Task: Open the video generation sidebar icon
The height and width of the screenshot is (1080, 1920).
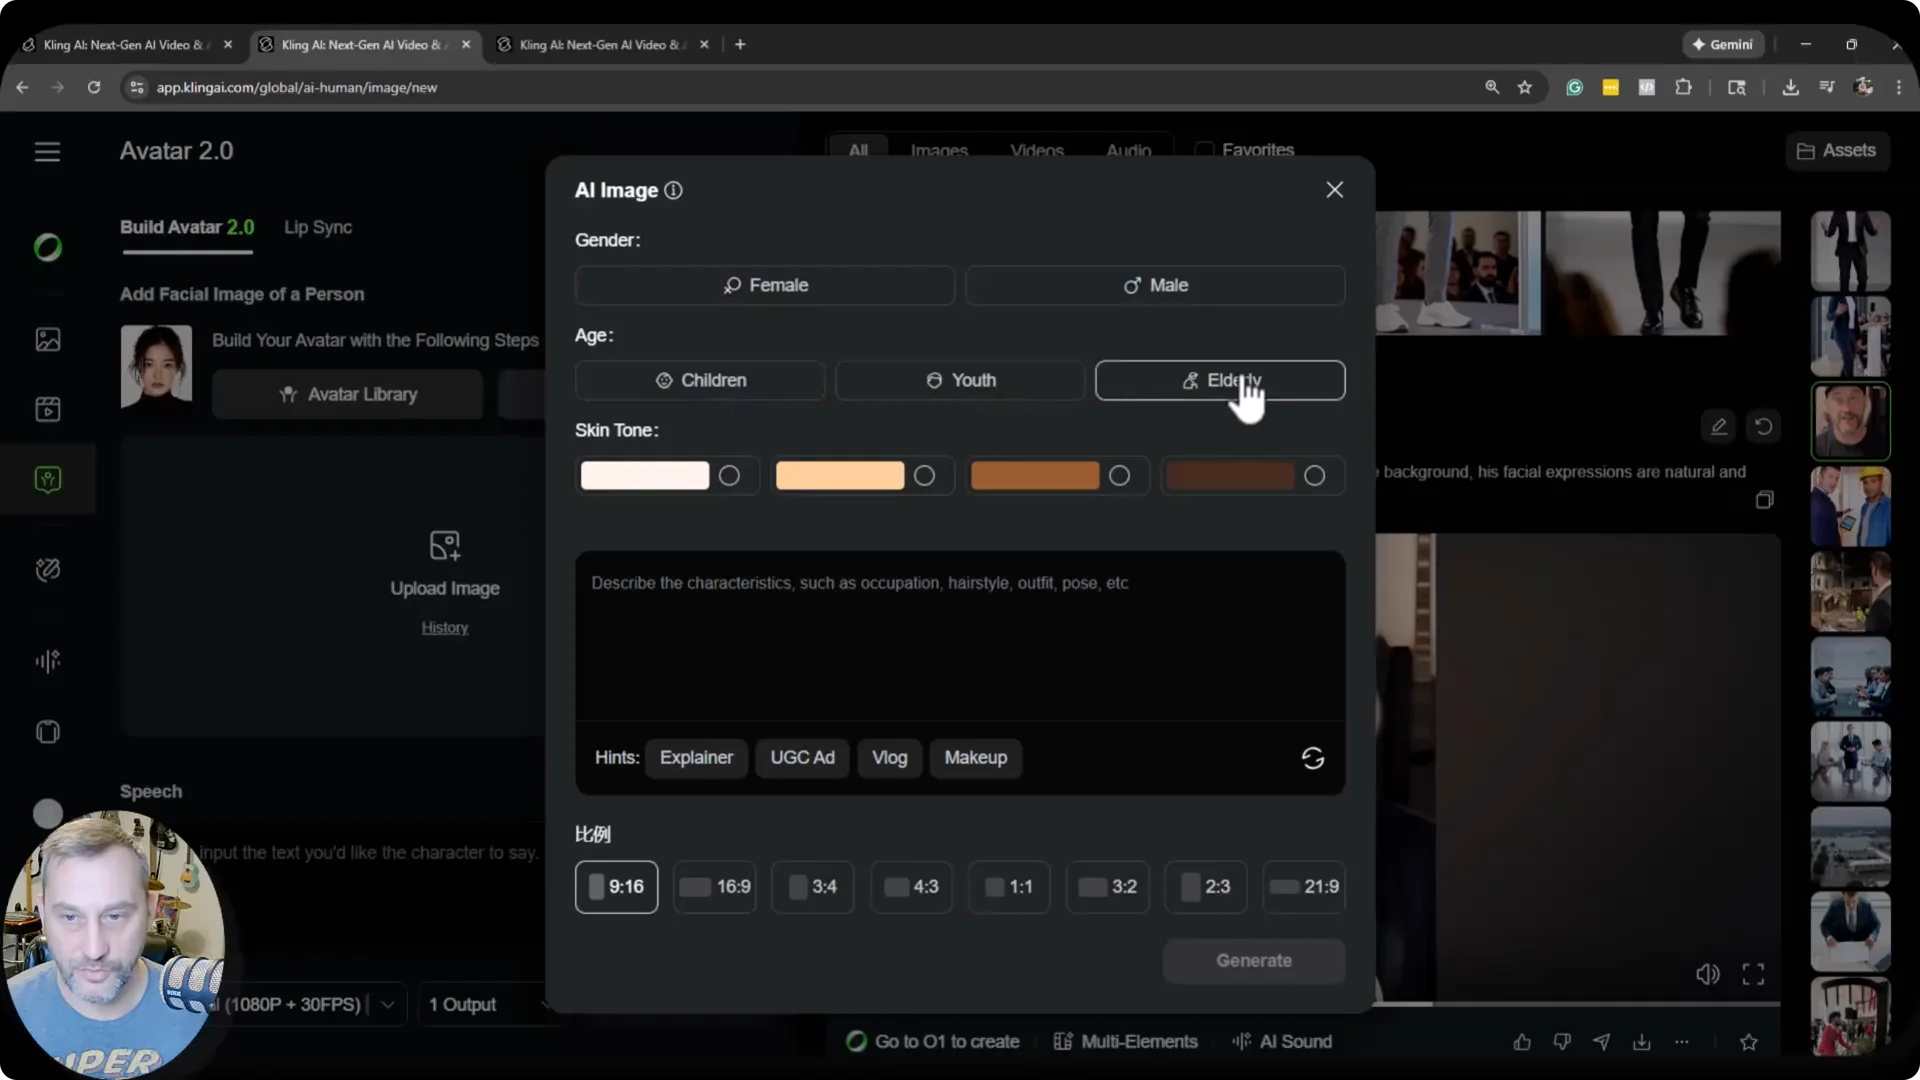Action: coord(47,409)
